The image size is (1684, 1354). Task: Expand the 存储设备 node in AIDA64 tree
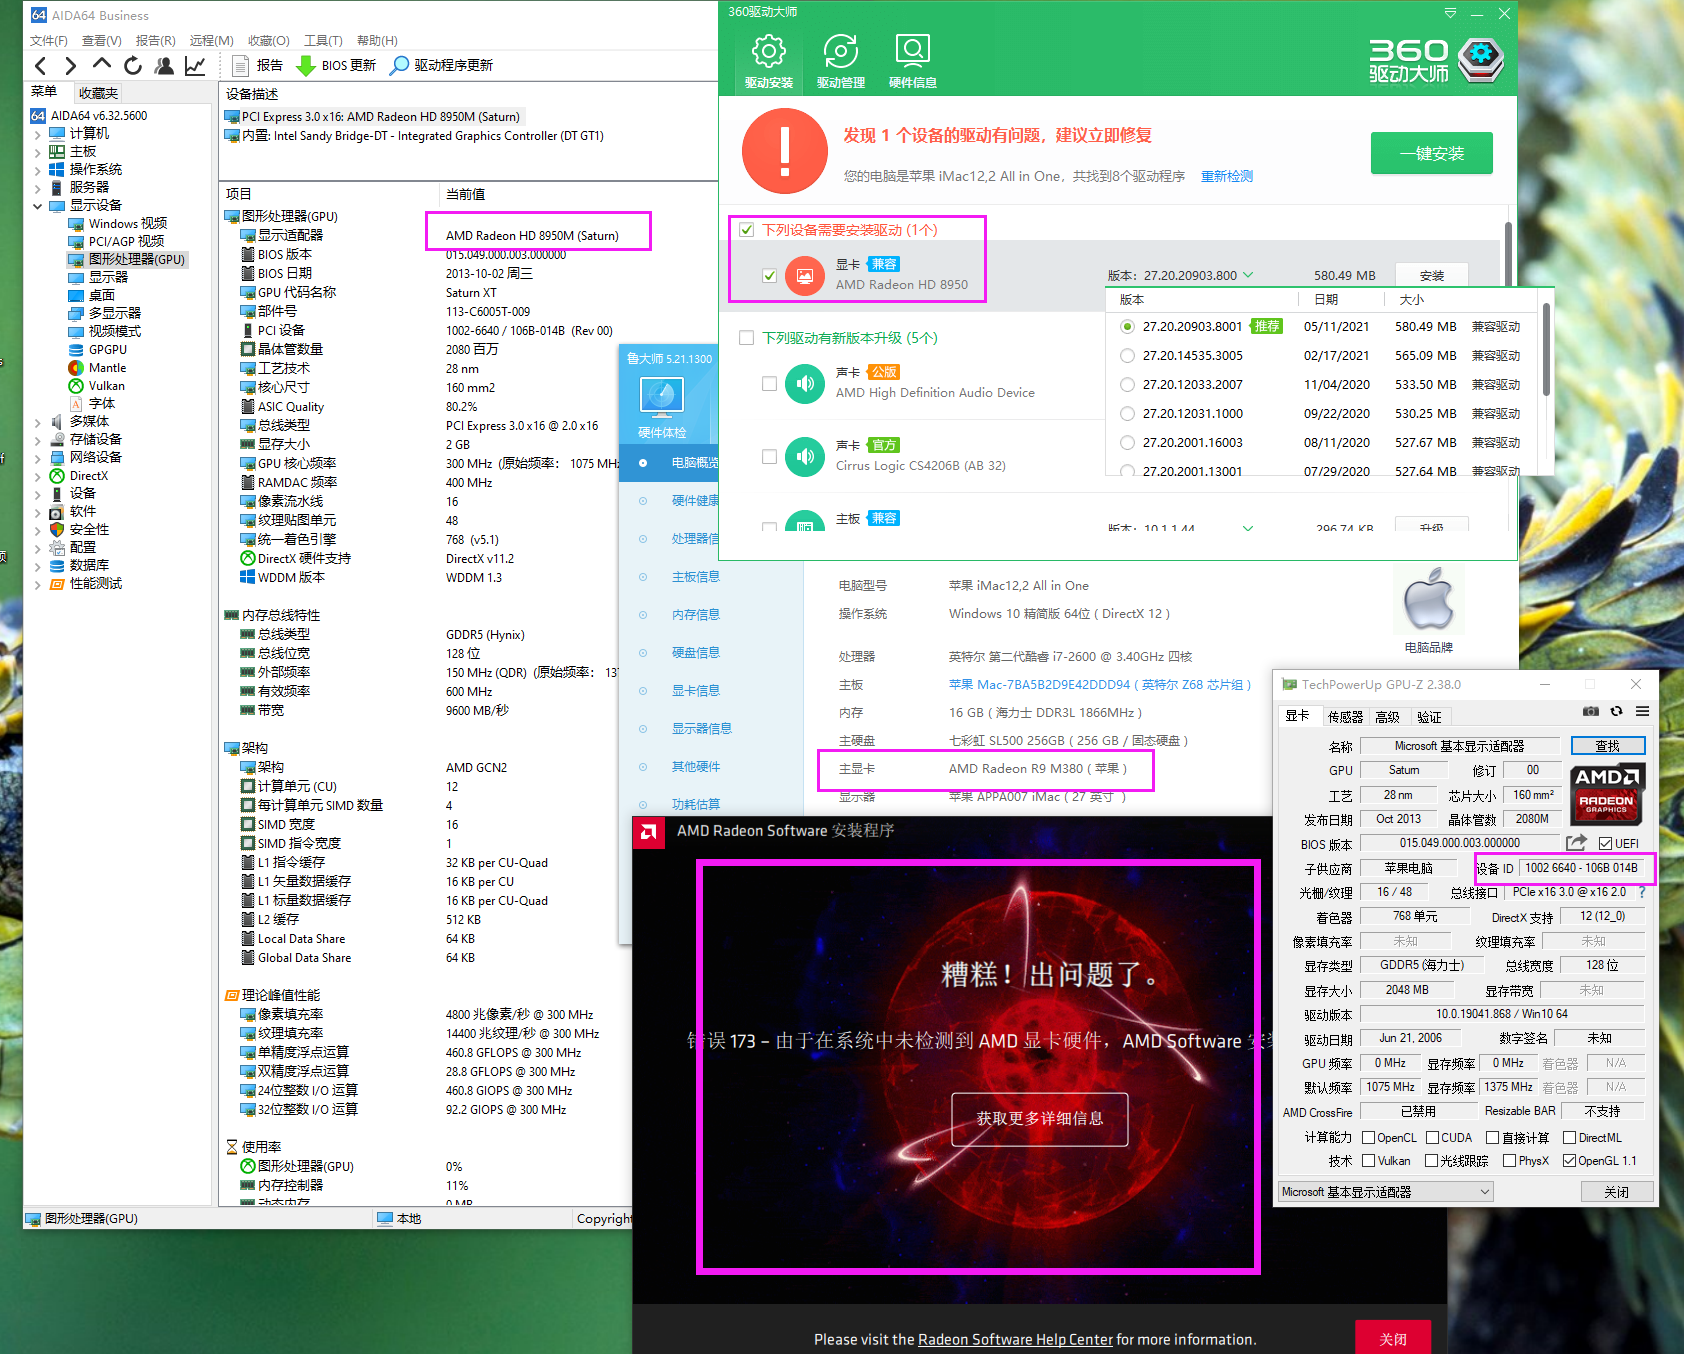point(38,440)
